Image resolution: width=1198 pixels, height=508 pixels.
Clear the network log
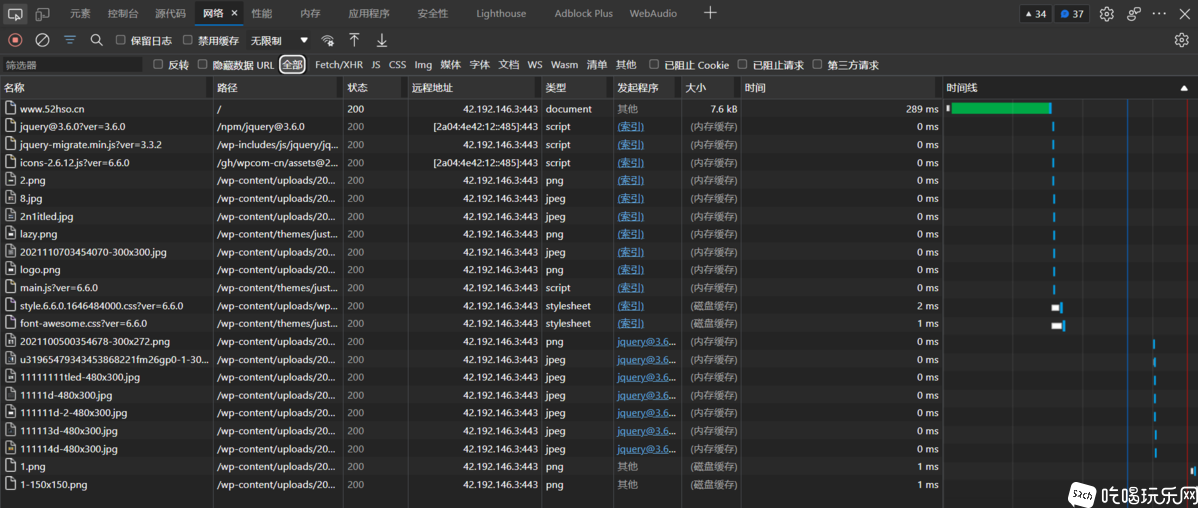tap(43, 40)
